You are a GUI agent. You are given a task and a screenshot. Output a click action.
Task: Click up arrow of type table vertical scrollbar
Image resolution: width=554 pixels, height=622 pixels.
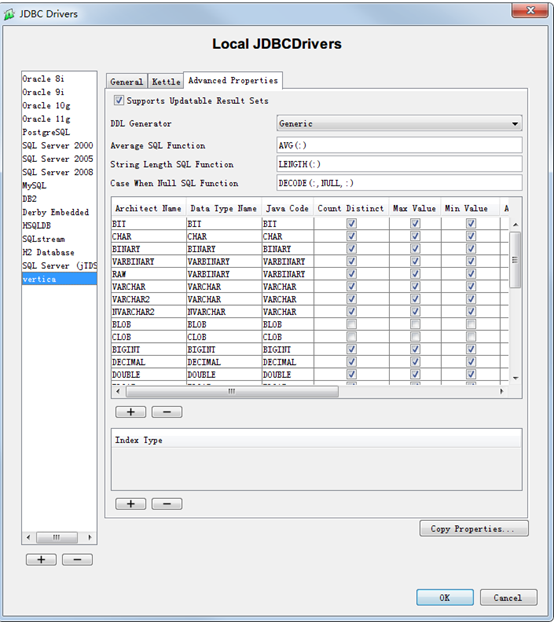(x=515, y=225)
